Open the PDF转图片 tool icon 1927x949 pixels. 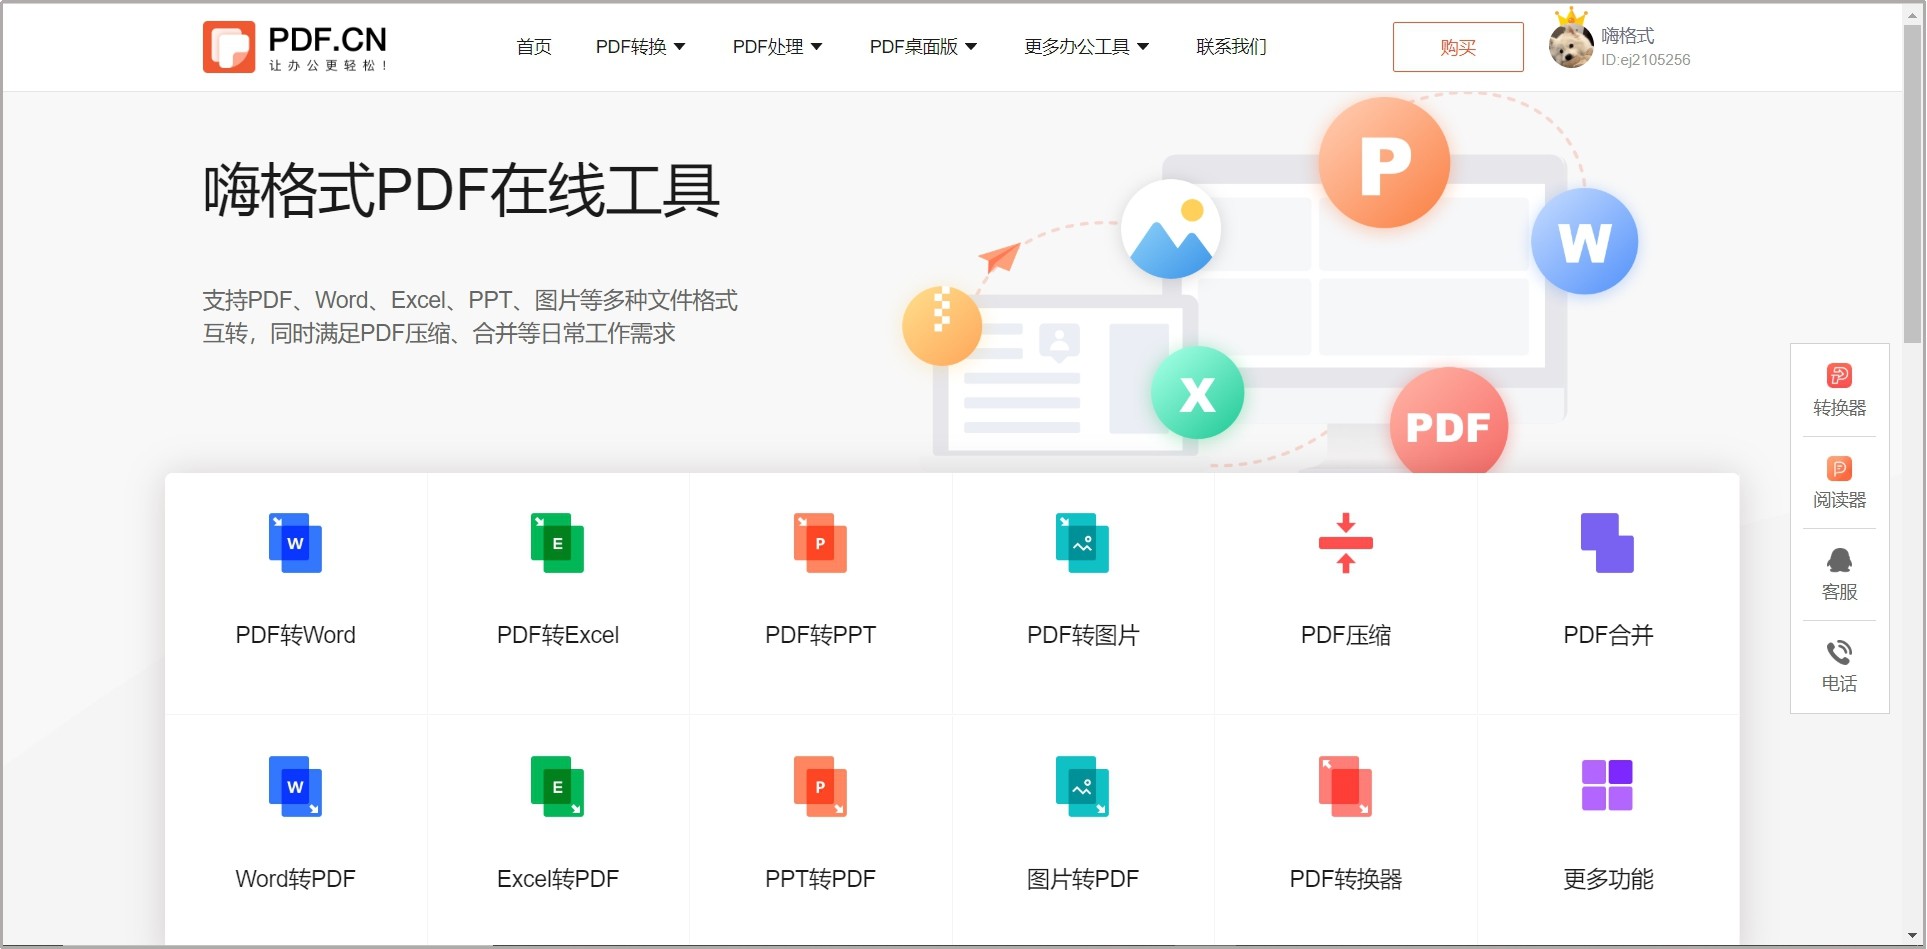(1082, 543)
